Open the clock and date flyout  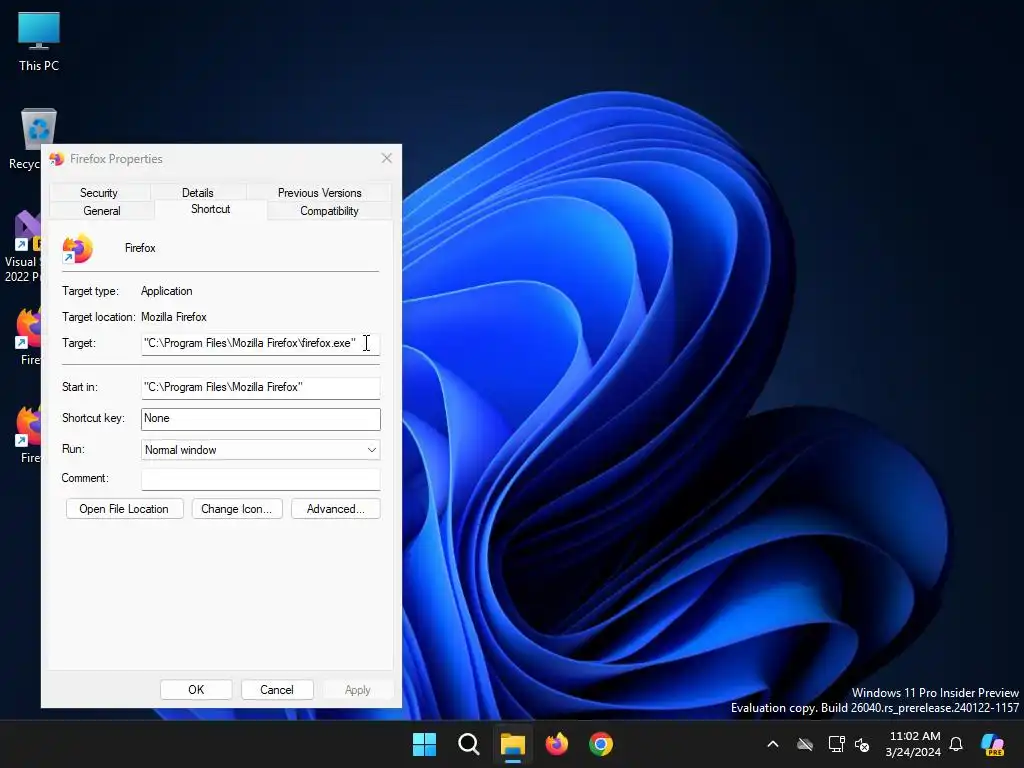click(x=913, y=744)
